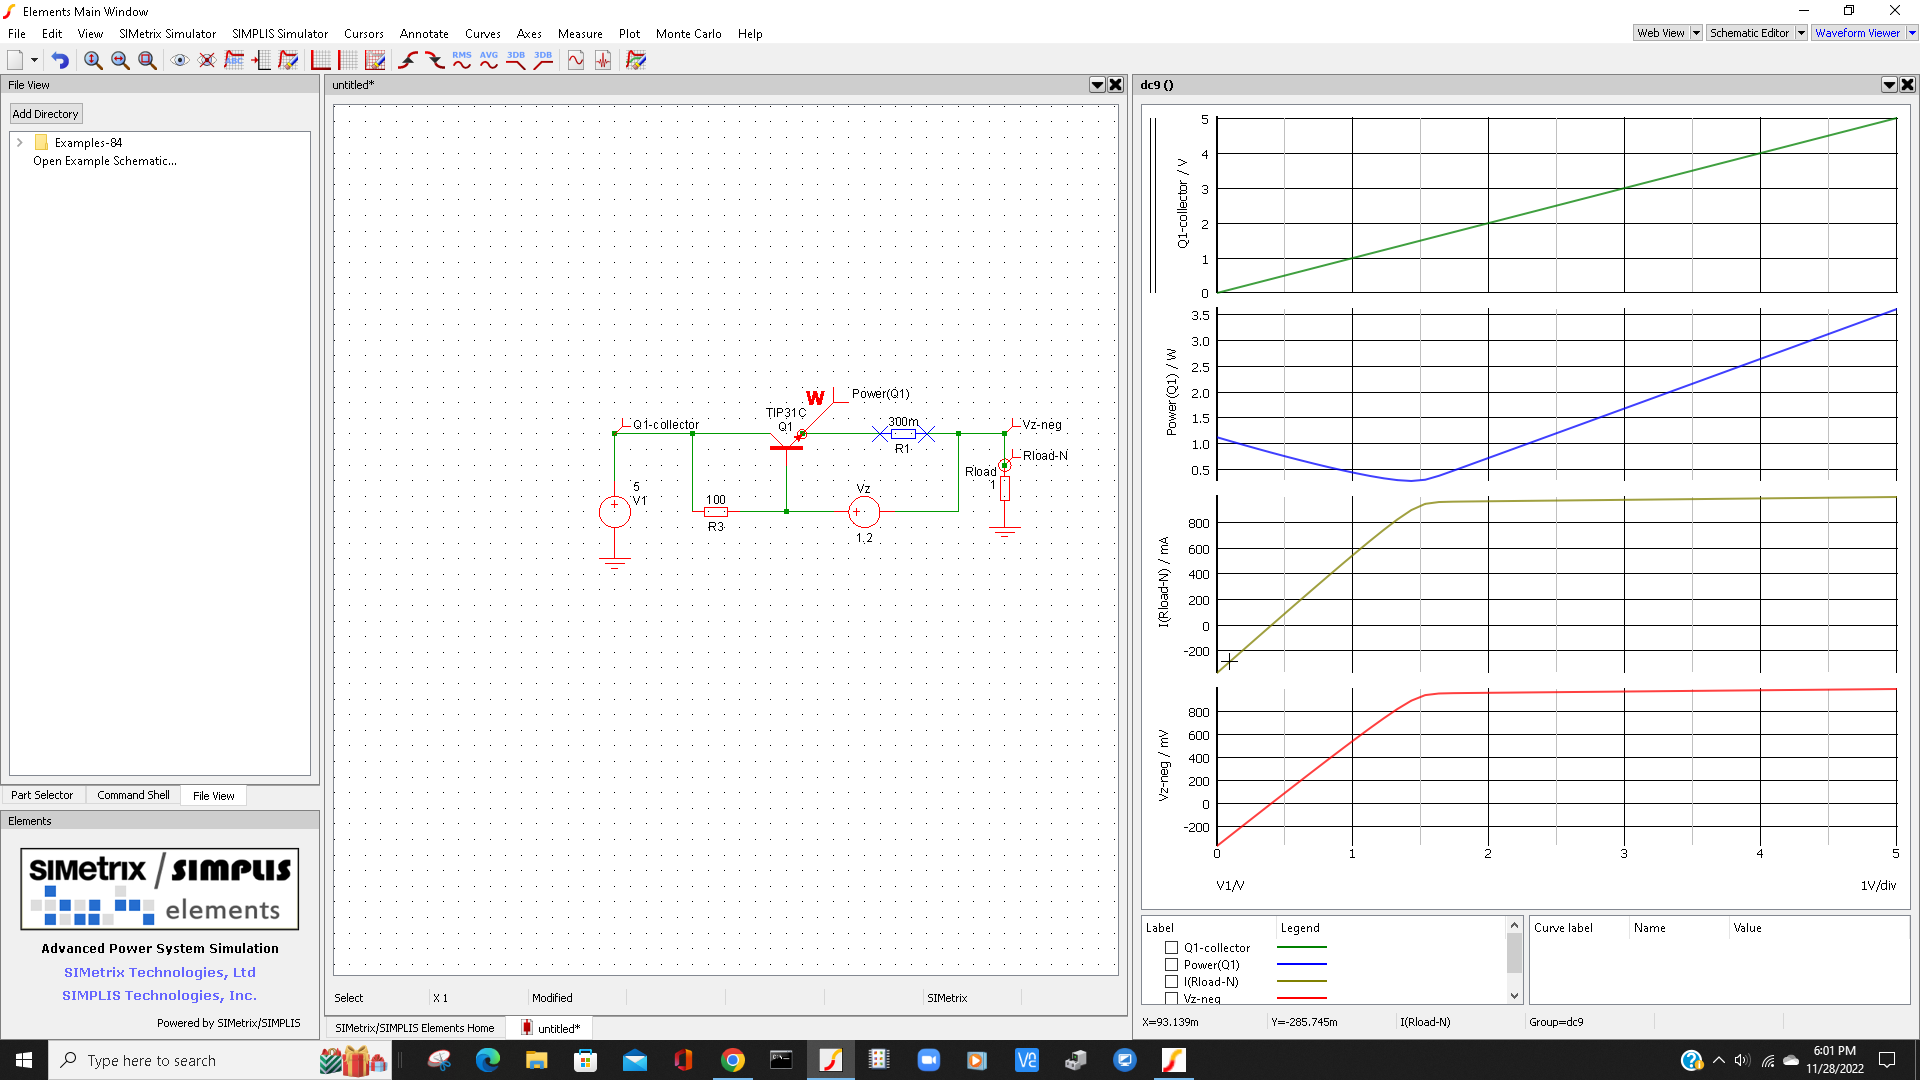Click the taskbar volume icon
This screenshot has width=1920, height=1080.
[x=1743, y=1060]
